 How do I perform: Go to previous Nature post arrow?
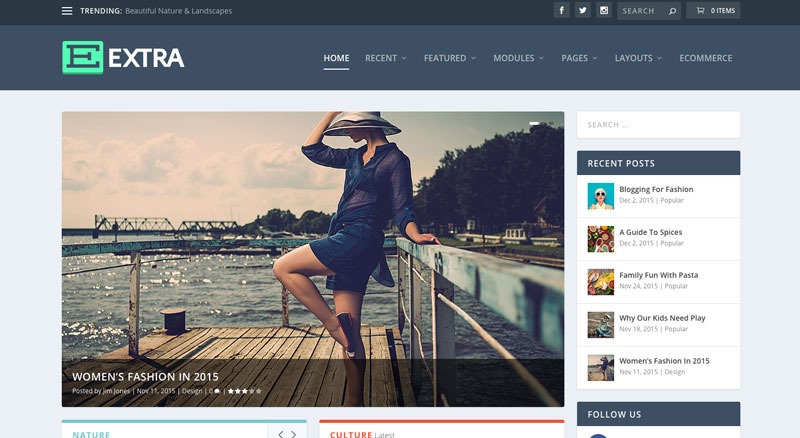(x=281, y=434)
